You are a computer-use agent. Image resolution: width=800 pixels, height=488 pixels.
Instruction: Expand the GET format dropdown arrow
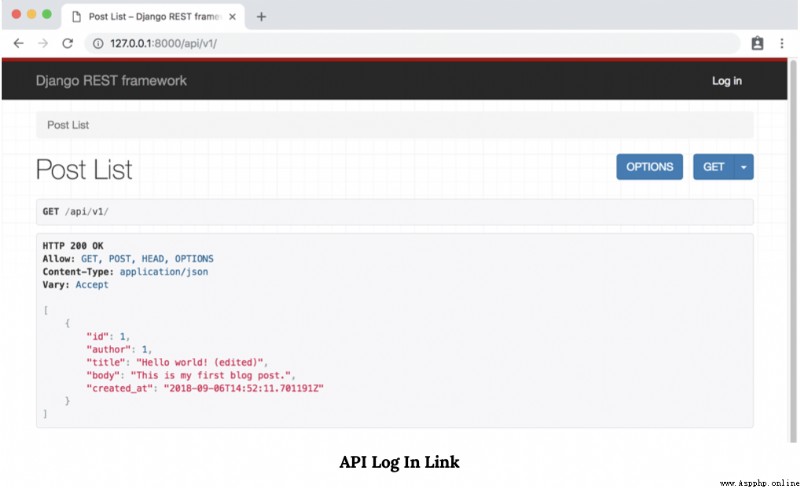point(744,167)
